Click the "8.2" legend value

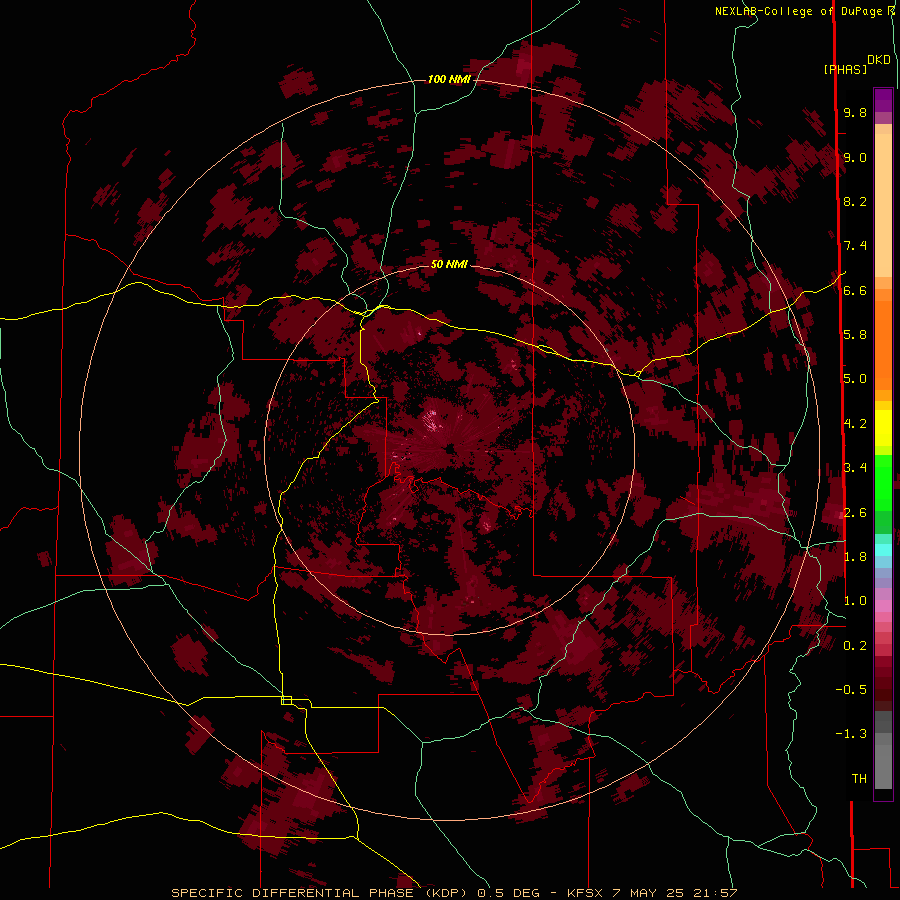(855, 201)
